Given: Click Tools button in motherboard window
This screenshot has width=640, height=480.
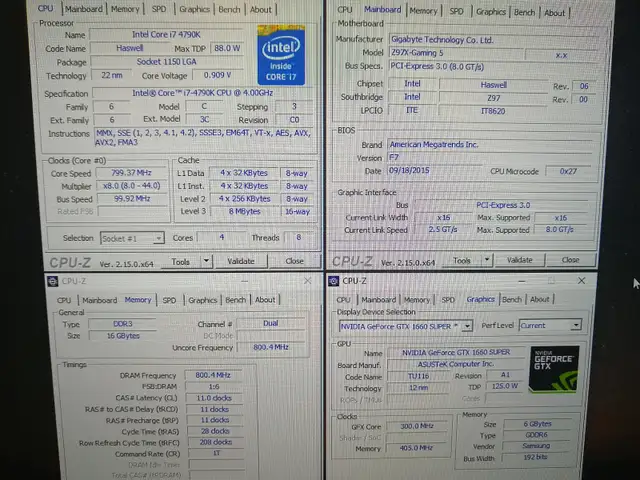Looking at the screenshot, I should coord(462,260).
